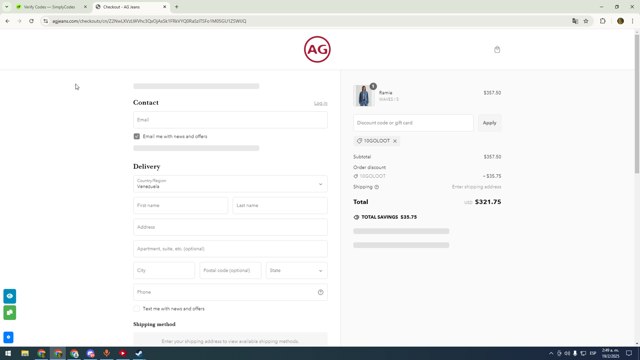
Task: Focus the City field
Action: 164,270
